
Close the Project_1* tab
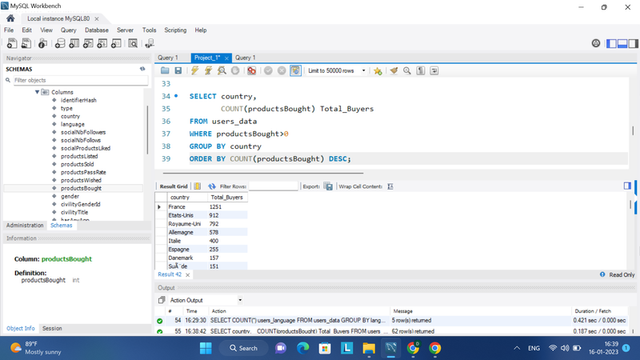pos(227,58)
